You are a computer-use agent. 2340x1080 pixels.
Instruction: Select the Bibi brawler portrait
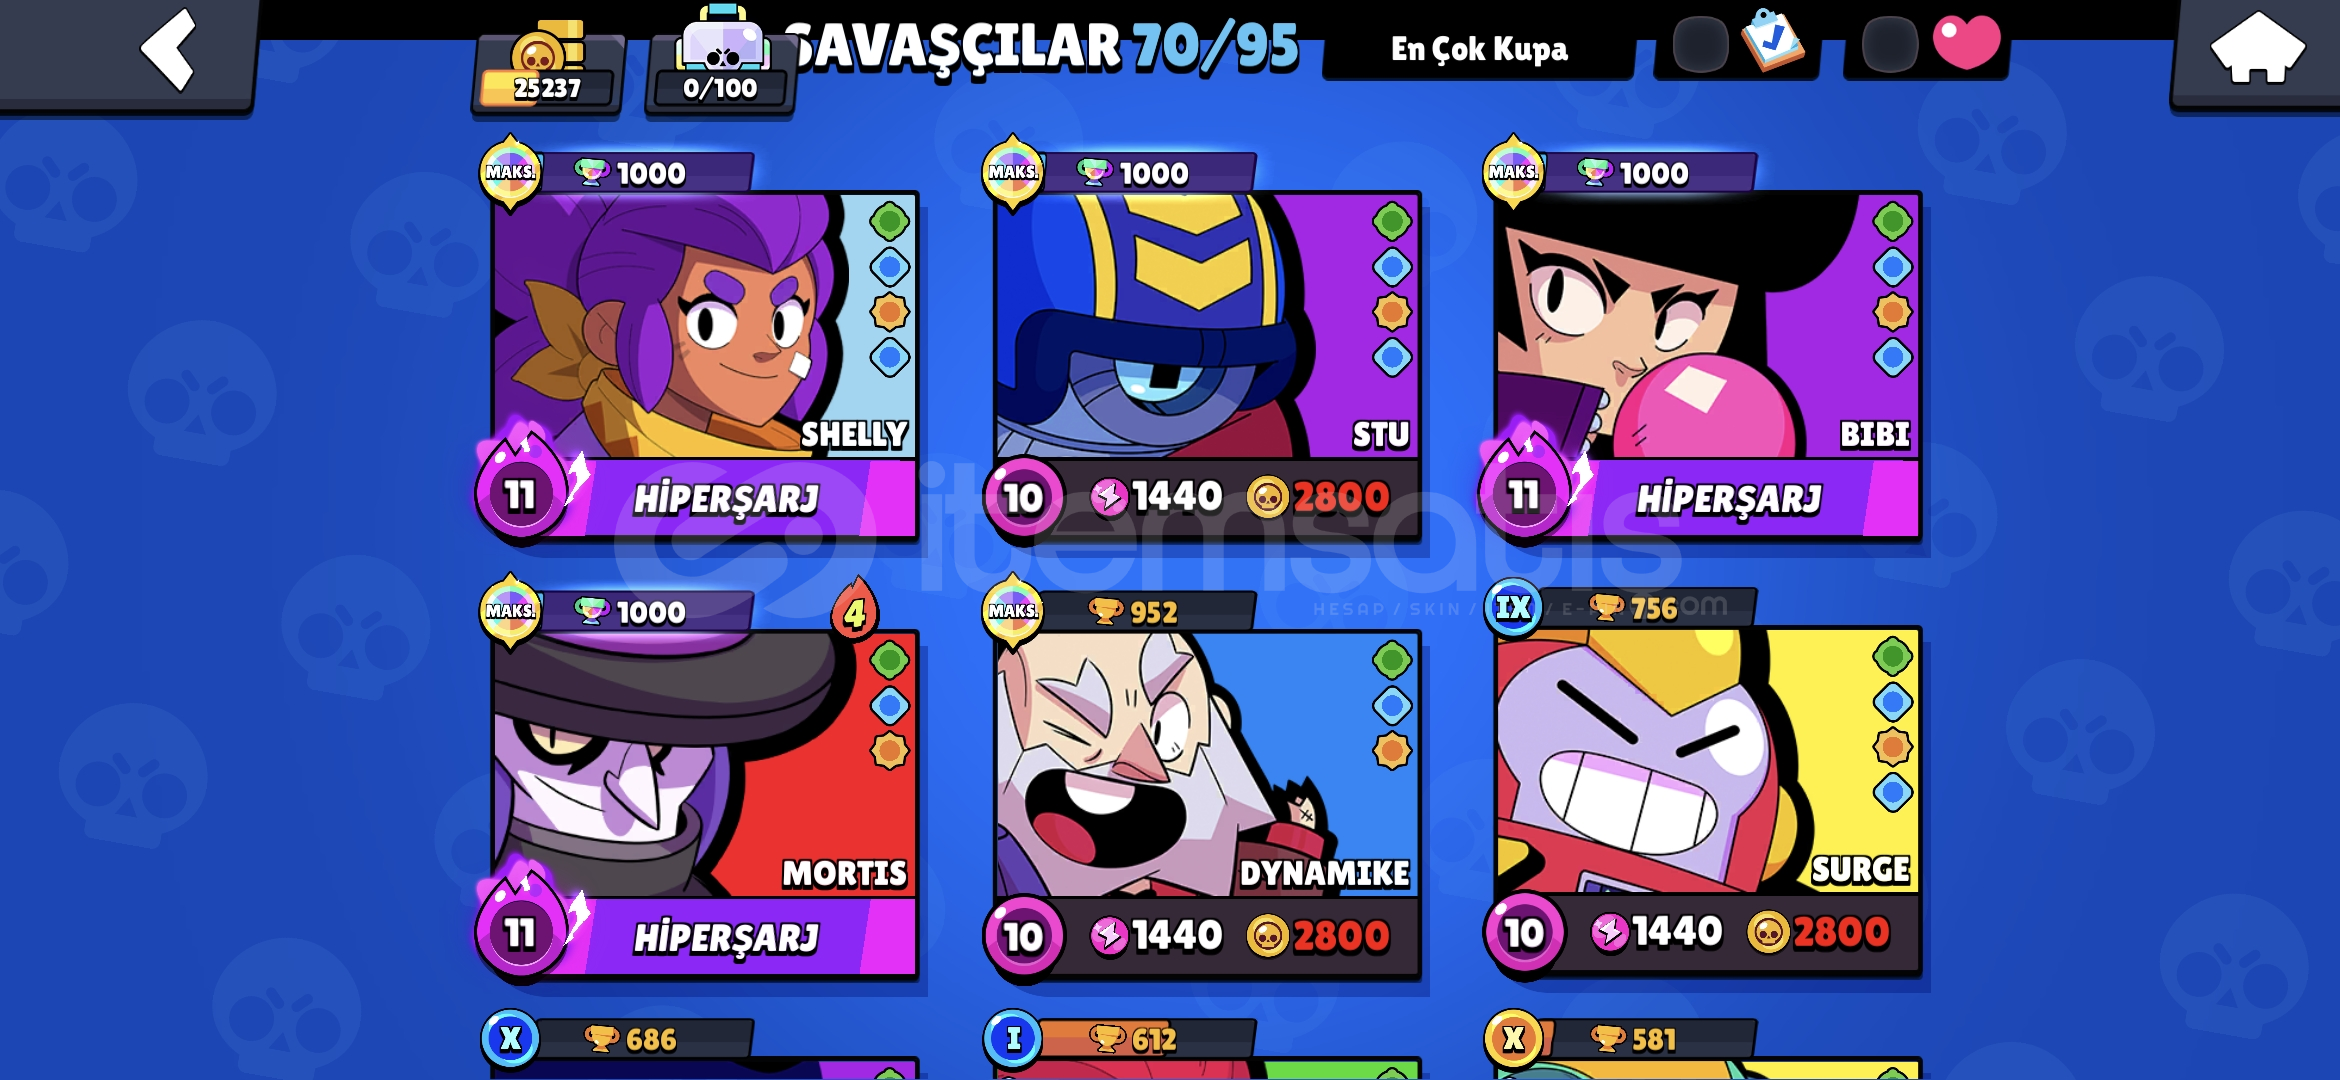(x=1706, y=326)
